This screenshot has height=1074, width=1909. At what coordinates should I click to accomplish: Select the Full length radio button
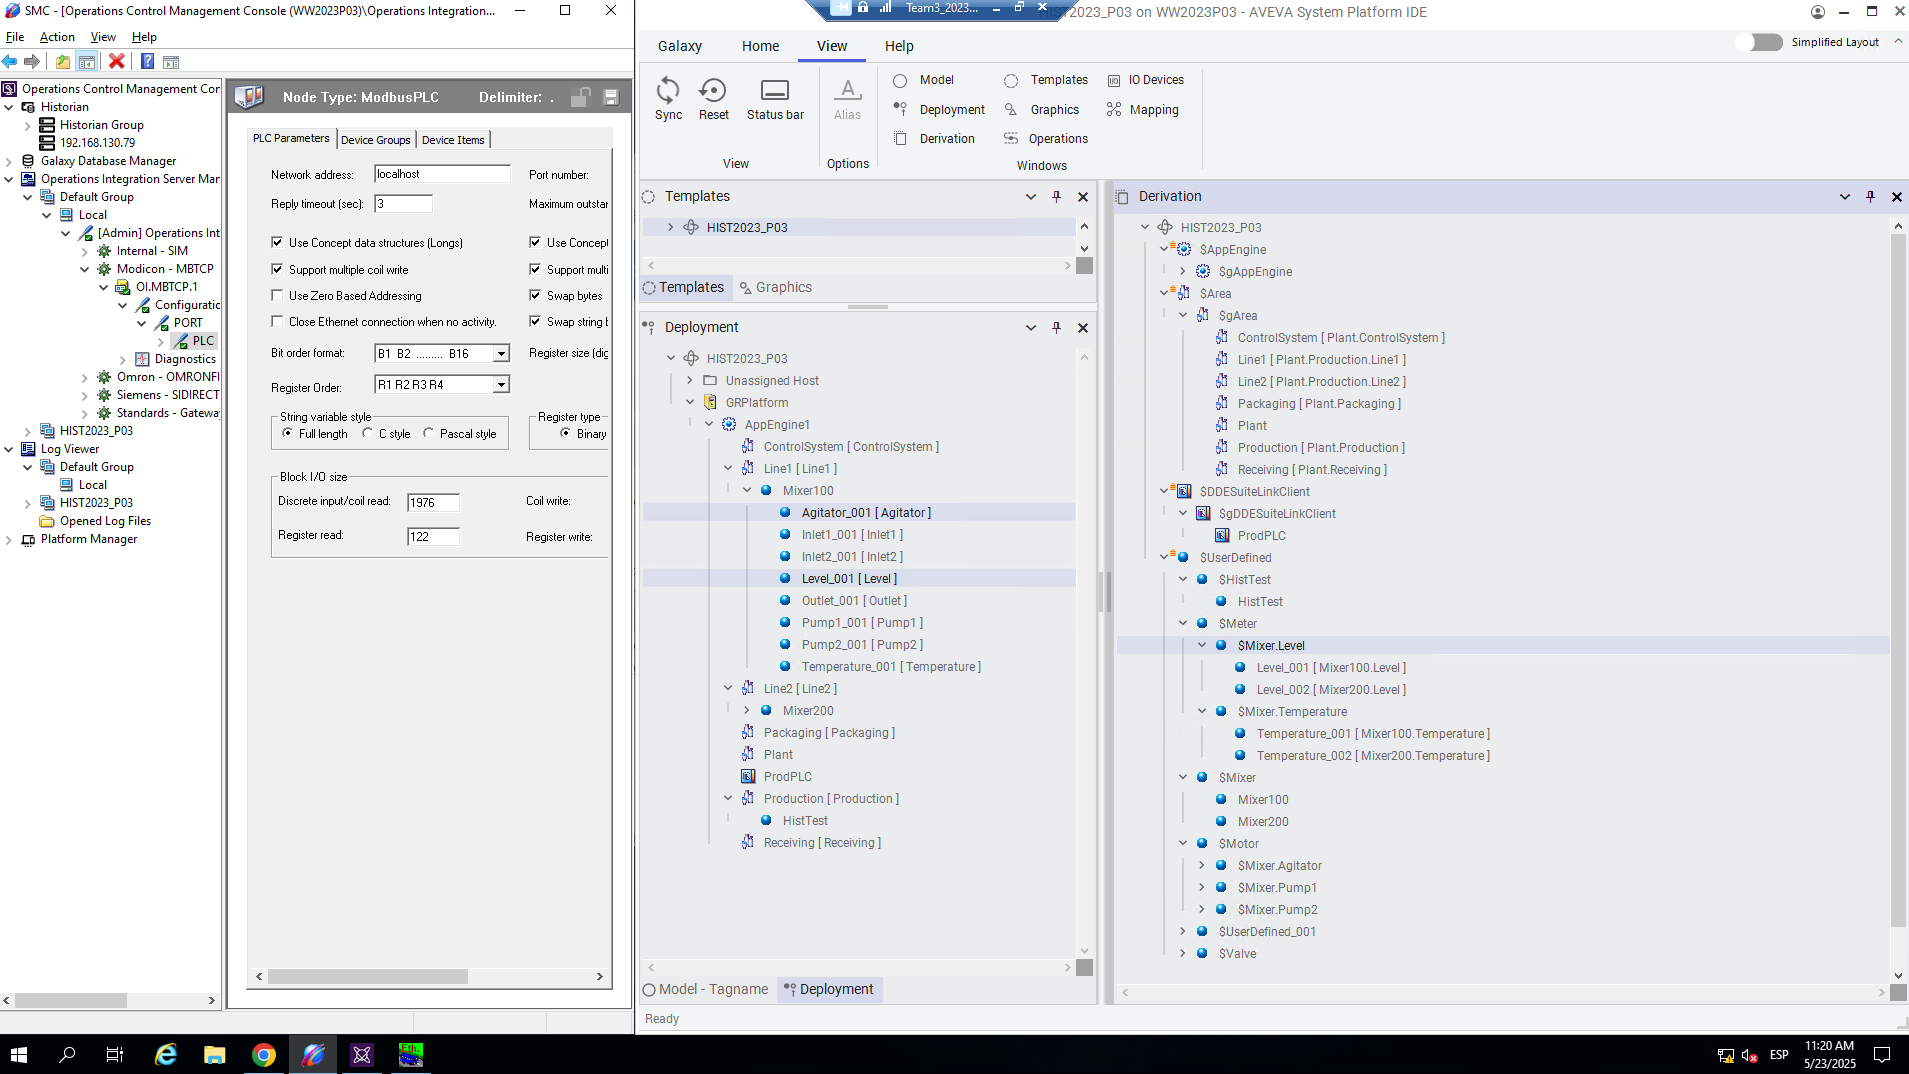[x=288, y=433]
